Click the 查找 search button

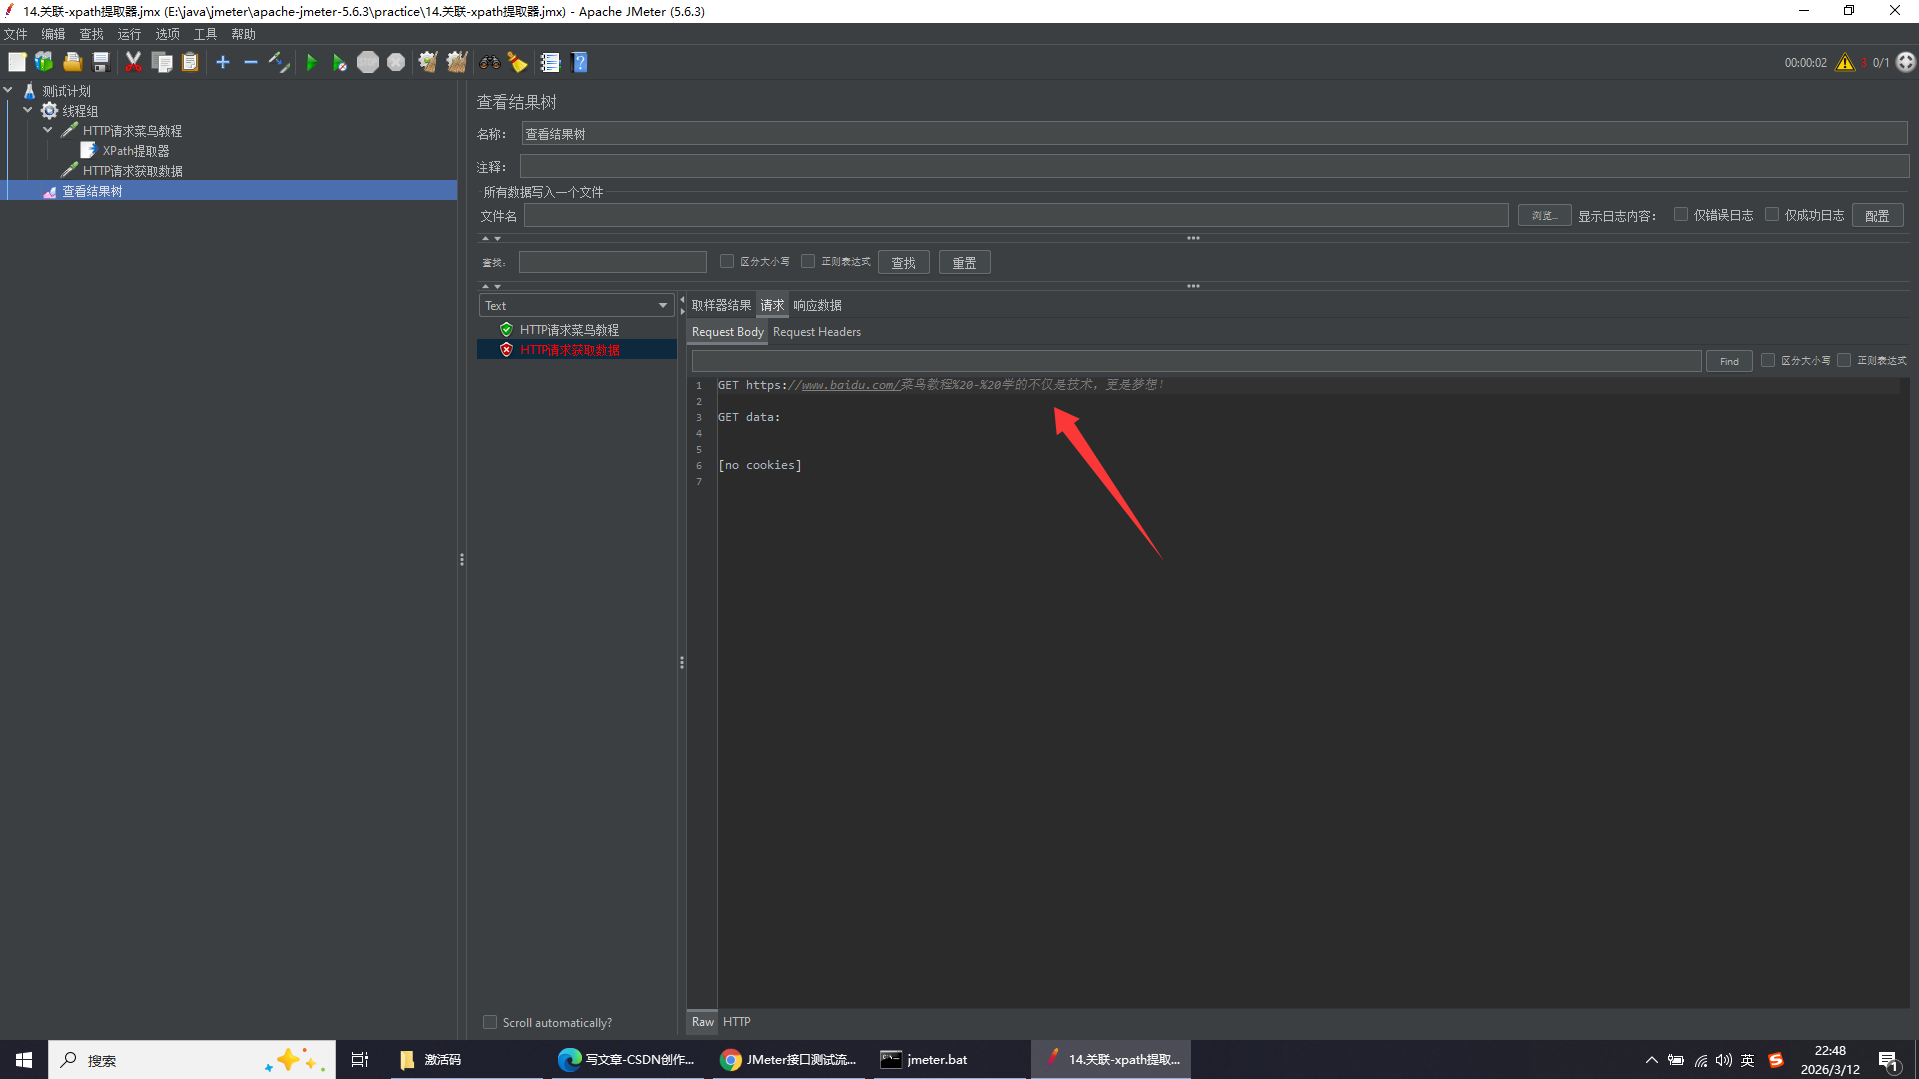(x=904, y=262)
